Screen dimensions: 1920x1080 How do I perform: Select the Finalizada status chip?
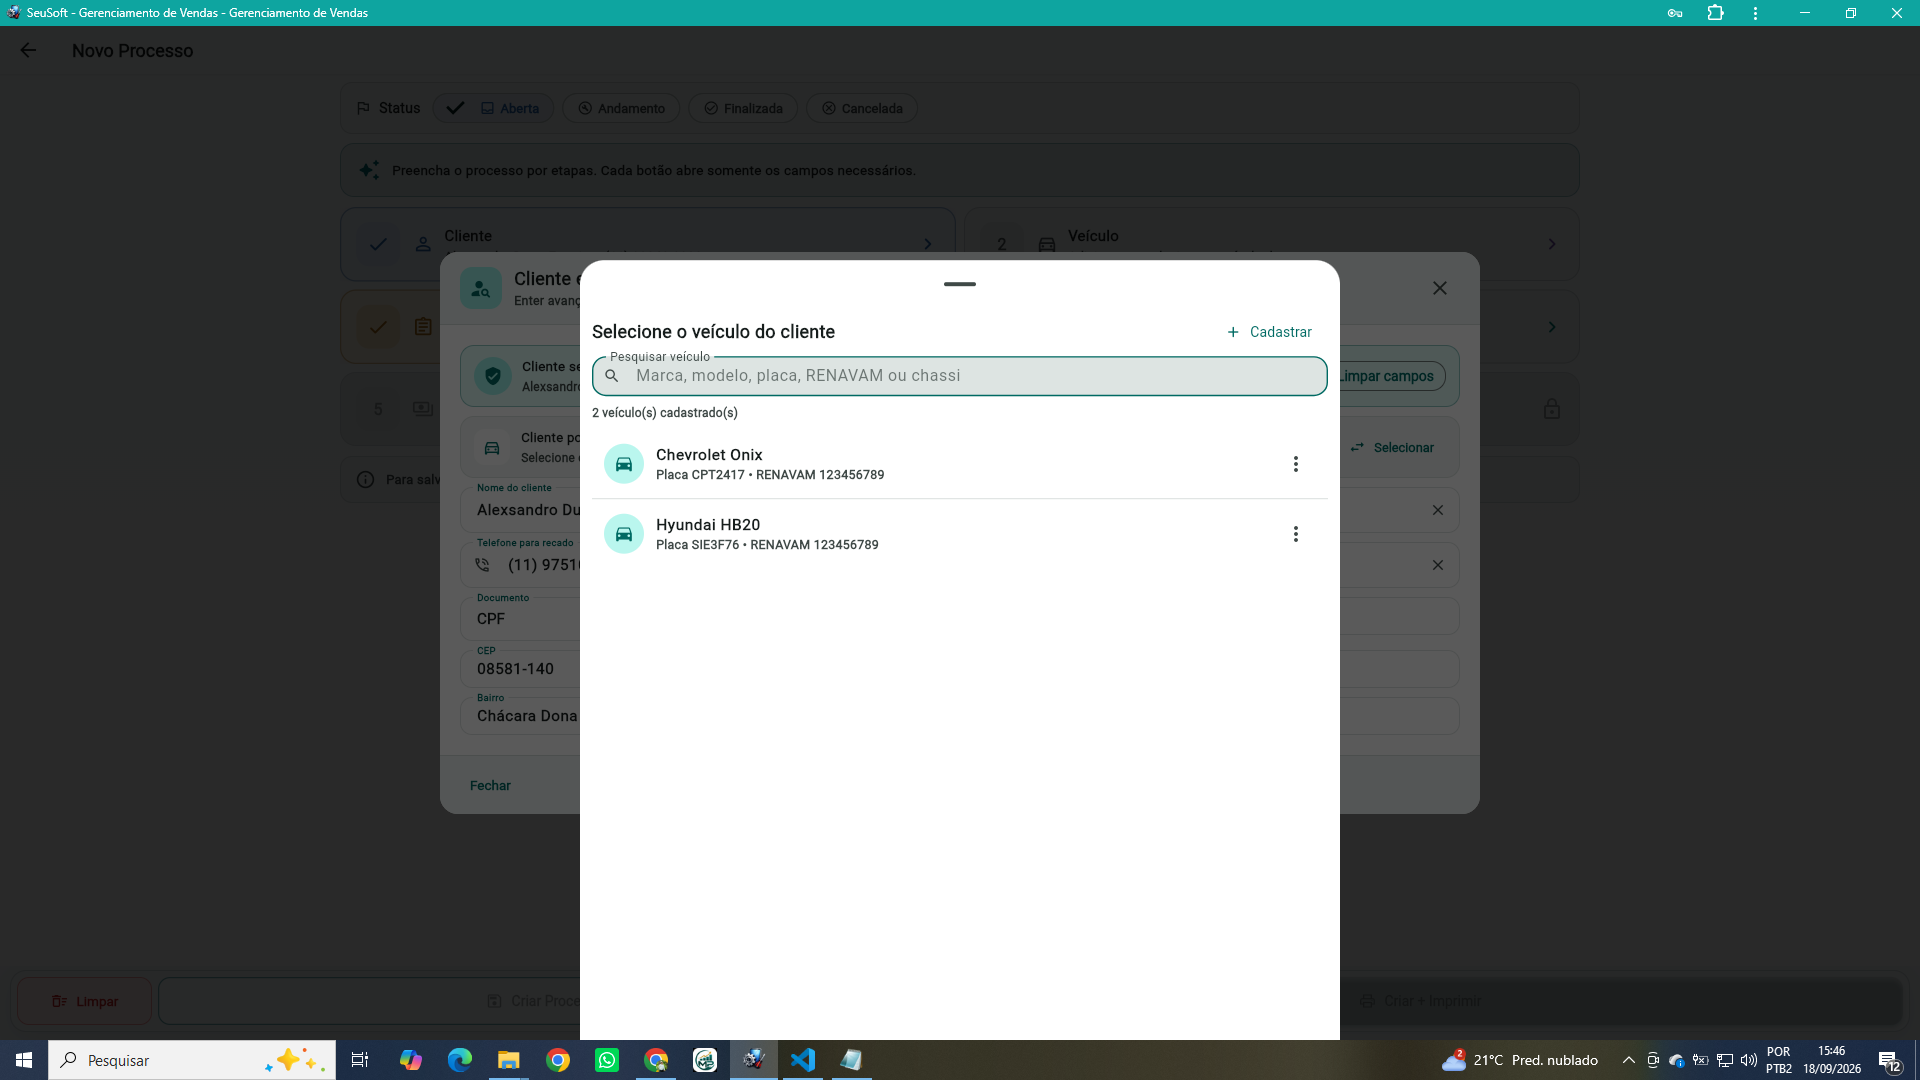[743, 108]
